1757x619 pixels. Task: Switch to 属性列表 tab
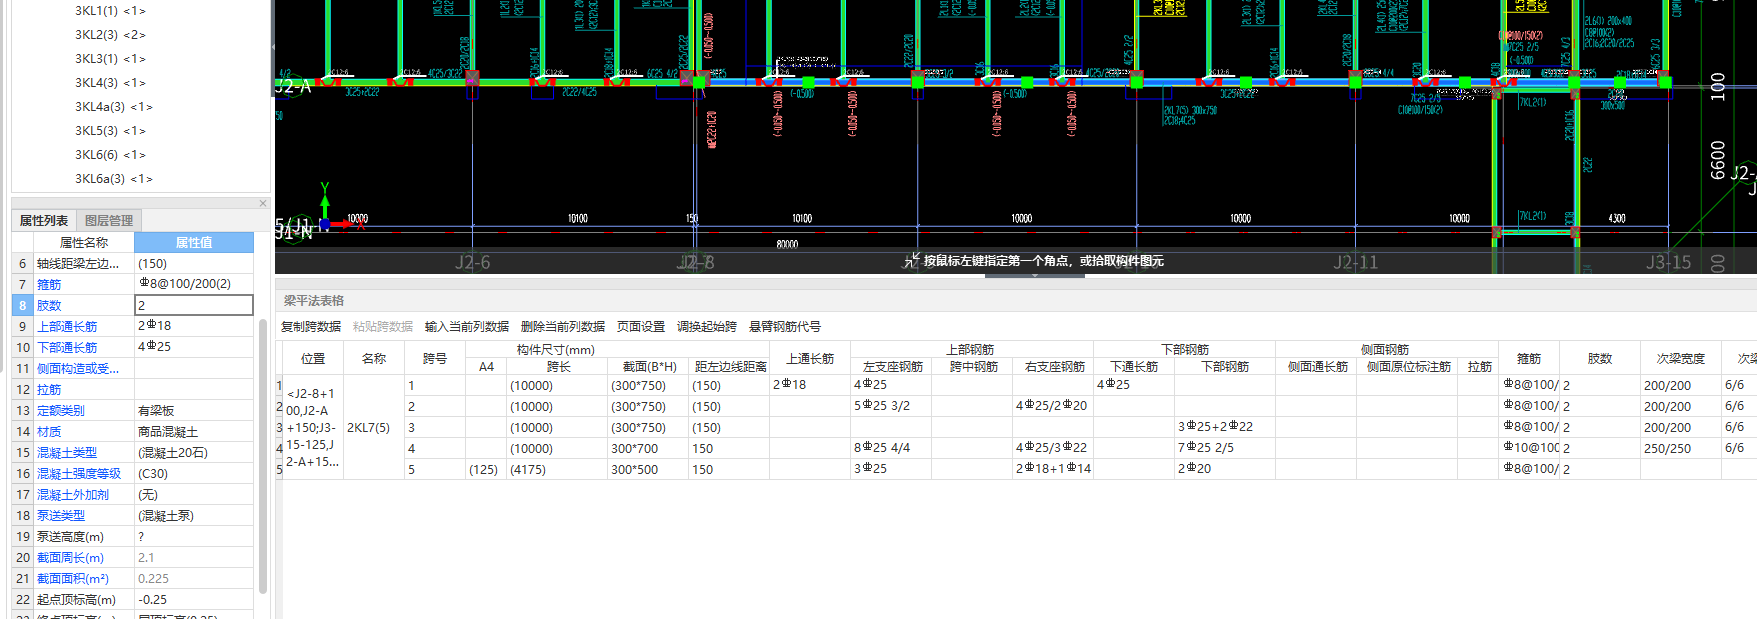point(44,220)
